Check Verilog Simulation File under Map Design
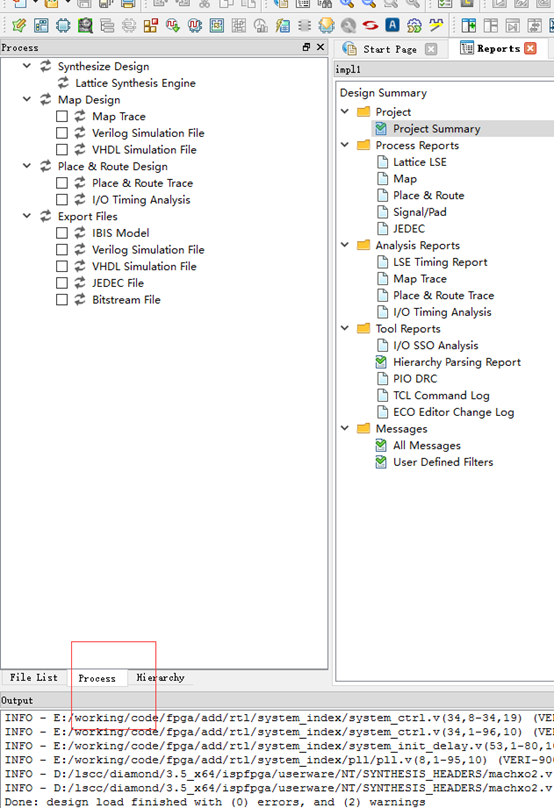Image resolution: width=554 pixels, height=808 pixels. pyautogui.click(x=62, y=133)
